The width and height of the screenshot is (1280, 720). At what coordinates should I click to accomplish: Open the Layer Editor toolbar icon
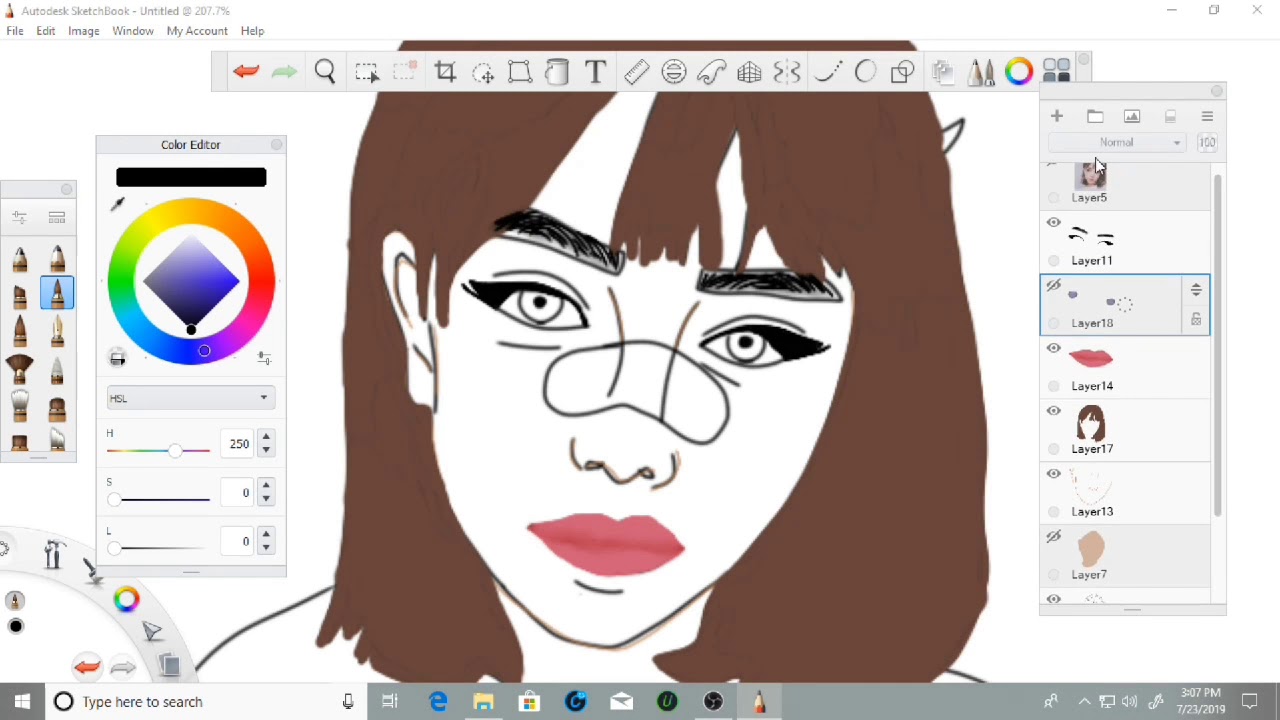(x=942, y=72)
